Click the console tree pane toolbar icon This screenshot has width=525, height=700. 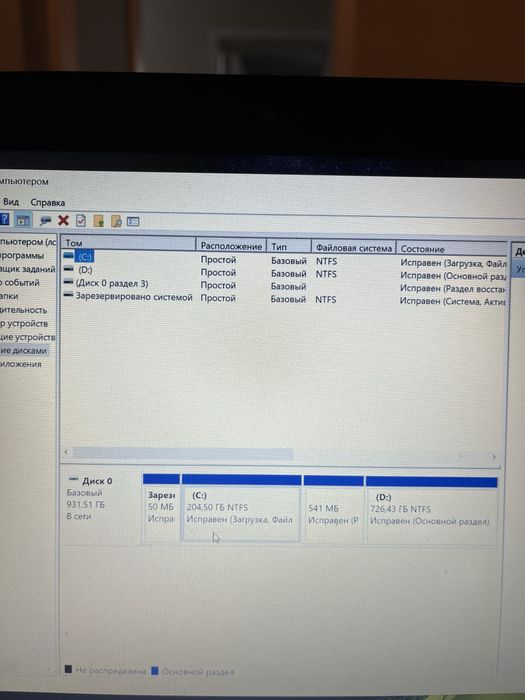[23, 220]
